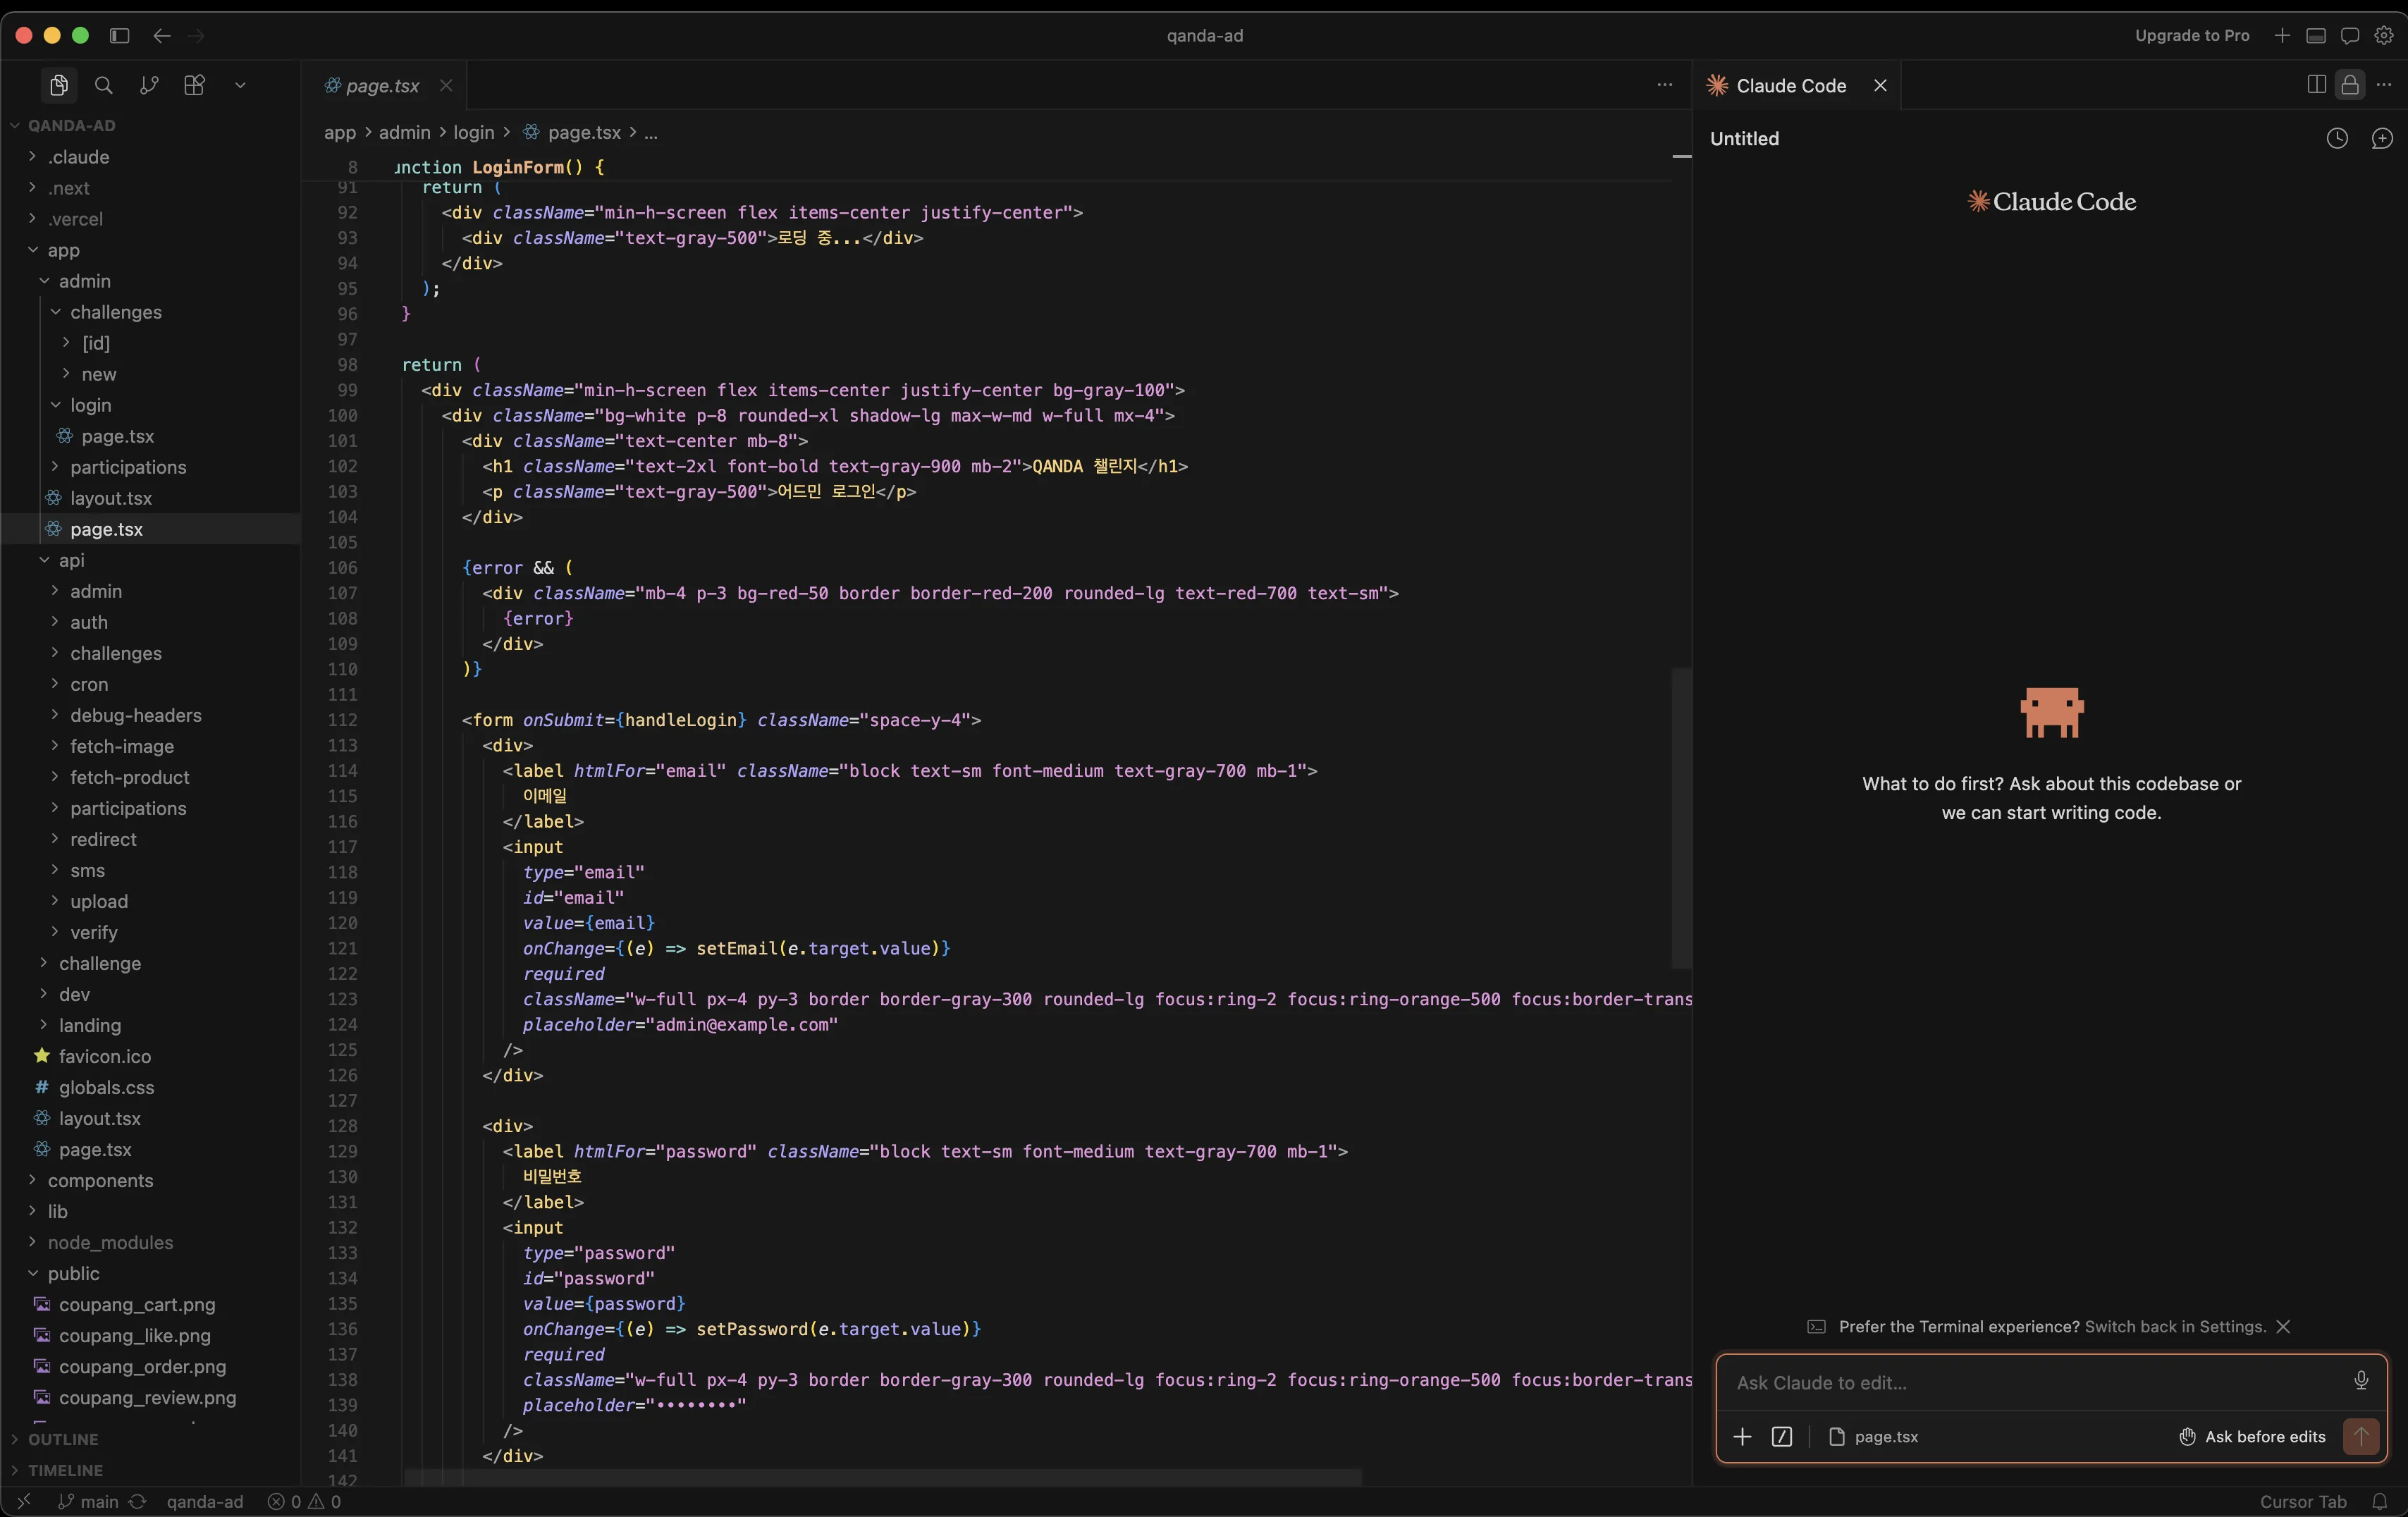Close the Claude Code panel tab
This screenshot has width=2408, height=1517.
point(1880,86)
